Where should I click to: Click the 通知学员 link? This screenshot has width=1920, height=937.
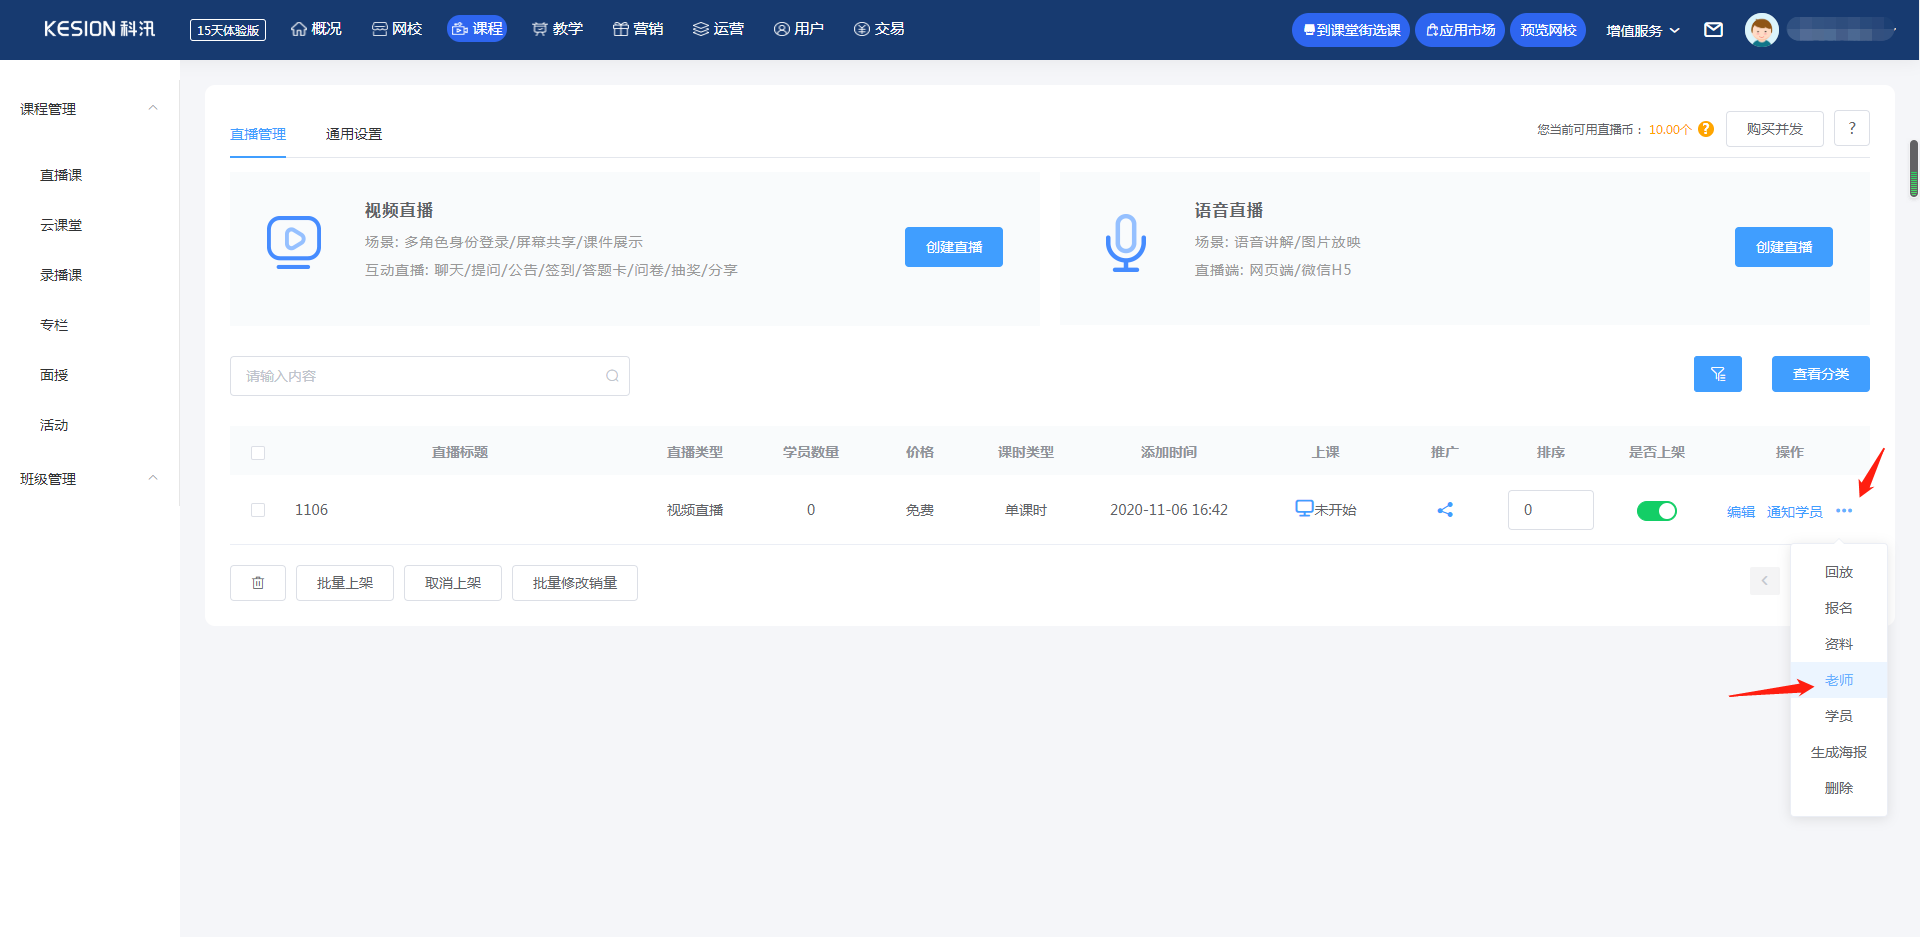click(1795, 512)
